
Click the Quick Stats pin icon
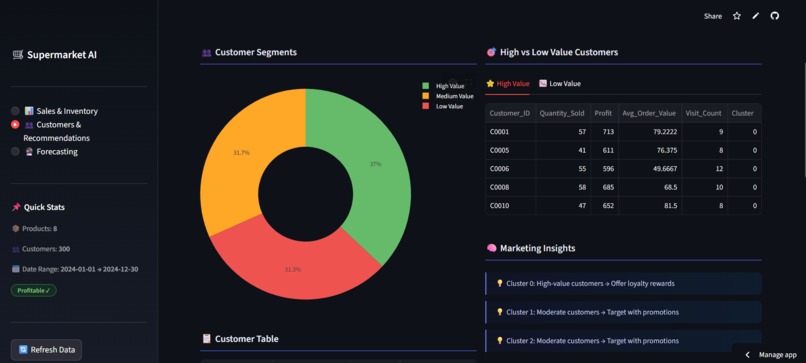tap(16, 207)
